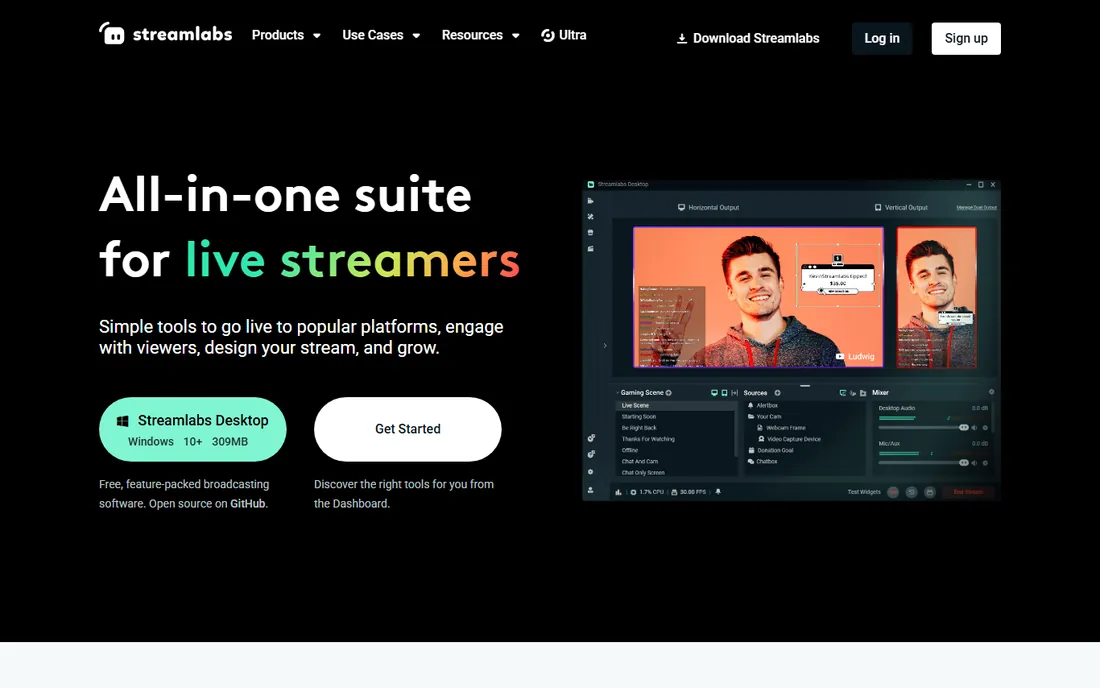Select the Be Right Back scene
Screen dimensions: 1100x688
tap(639, 428)
